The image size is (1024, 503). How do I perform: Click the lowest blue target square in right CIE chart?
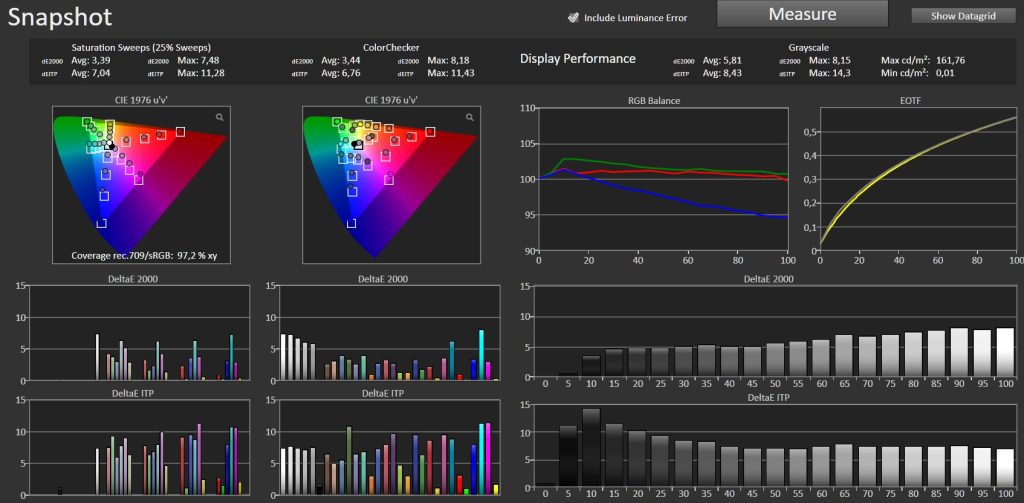point(352,223)
